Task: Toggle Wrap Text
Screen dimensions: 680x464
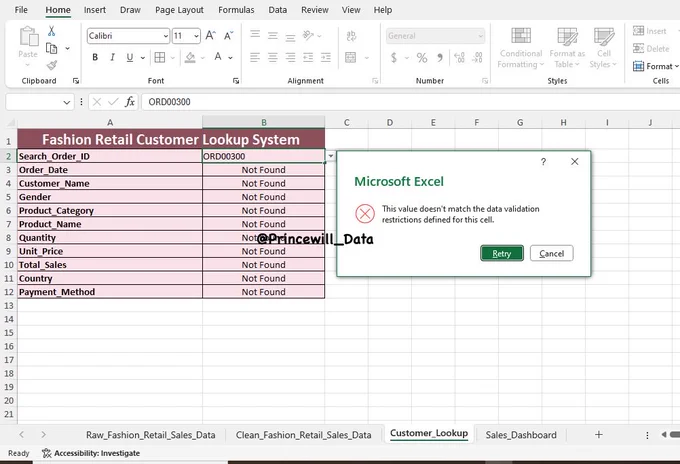Action: (x=351, y=36)
